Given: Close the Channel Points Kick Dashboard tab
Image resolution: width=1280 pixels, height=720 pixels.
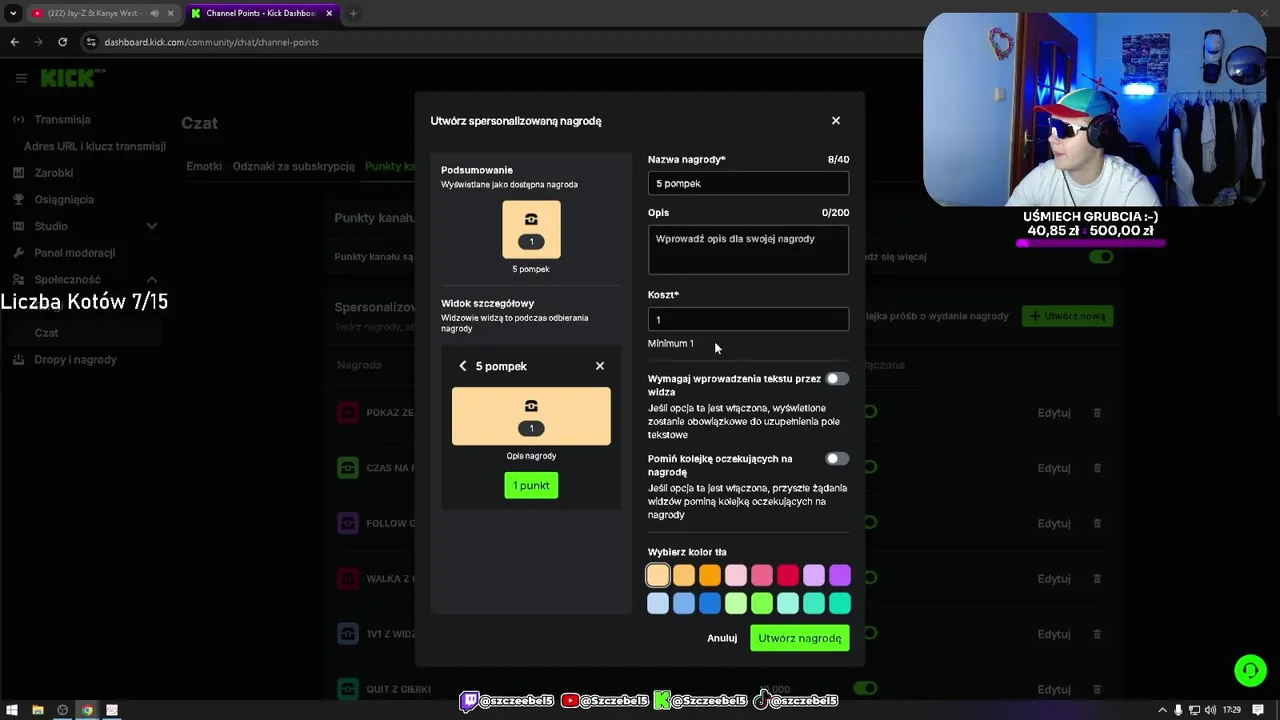Looking at the screenshot, I should pyautogui.click(x=329, y=13).
